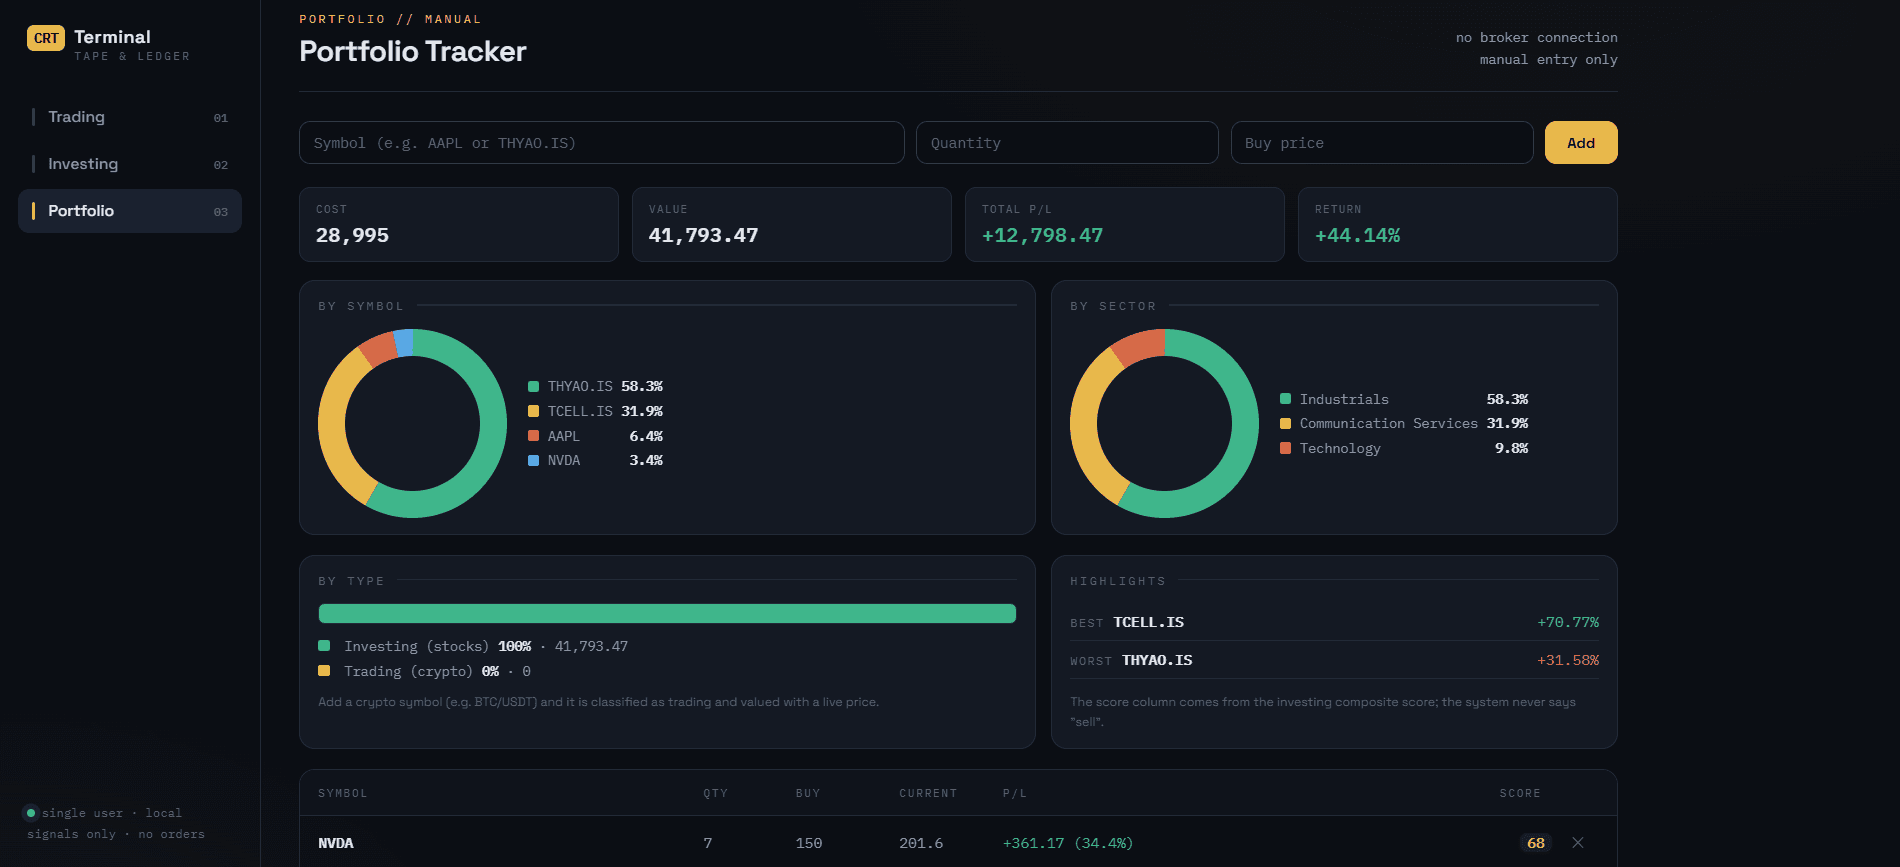1900x867 pixels.
Task: Click the NVDA buy price 150
Action: click(808, 843)
